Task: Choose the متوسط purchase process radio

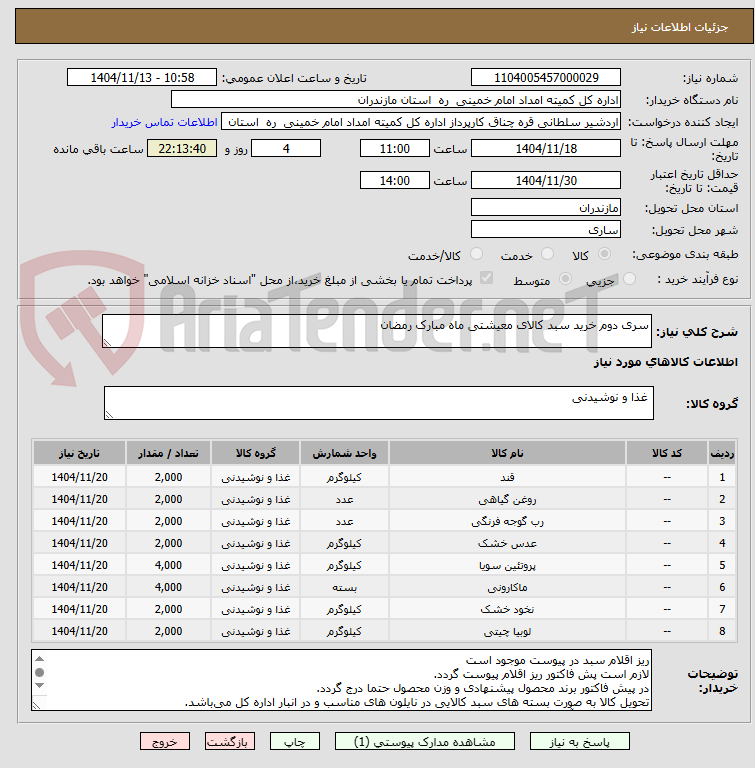Action: coord(565,279)
